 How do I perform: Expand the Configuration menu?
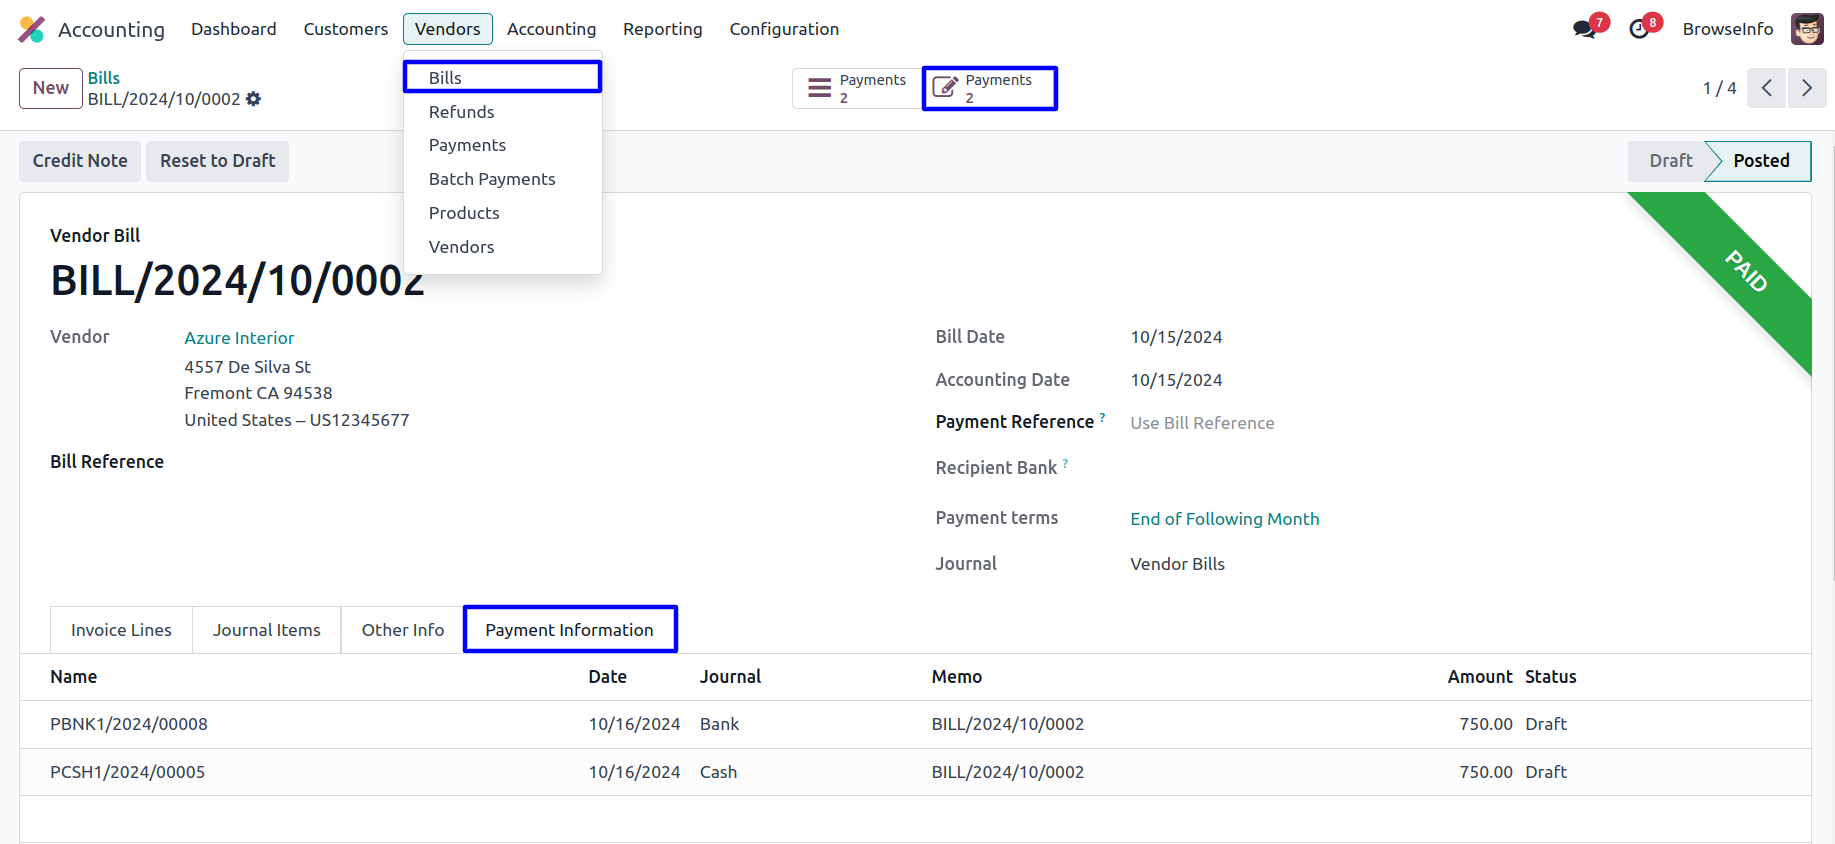tap(784, 29)
